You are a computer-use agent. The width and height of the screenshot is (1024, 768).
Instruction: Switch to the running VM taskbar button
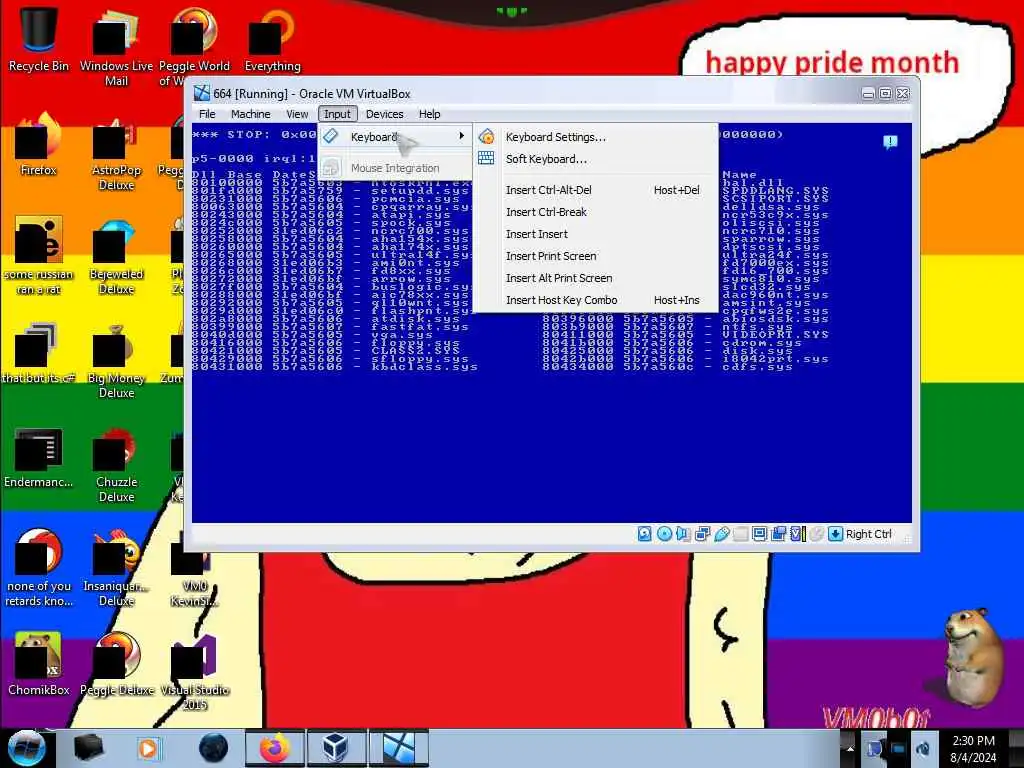(398, 748)
